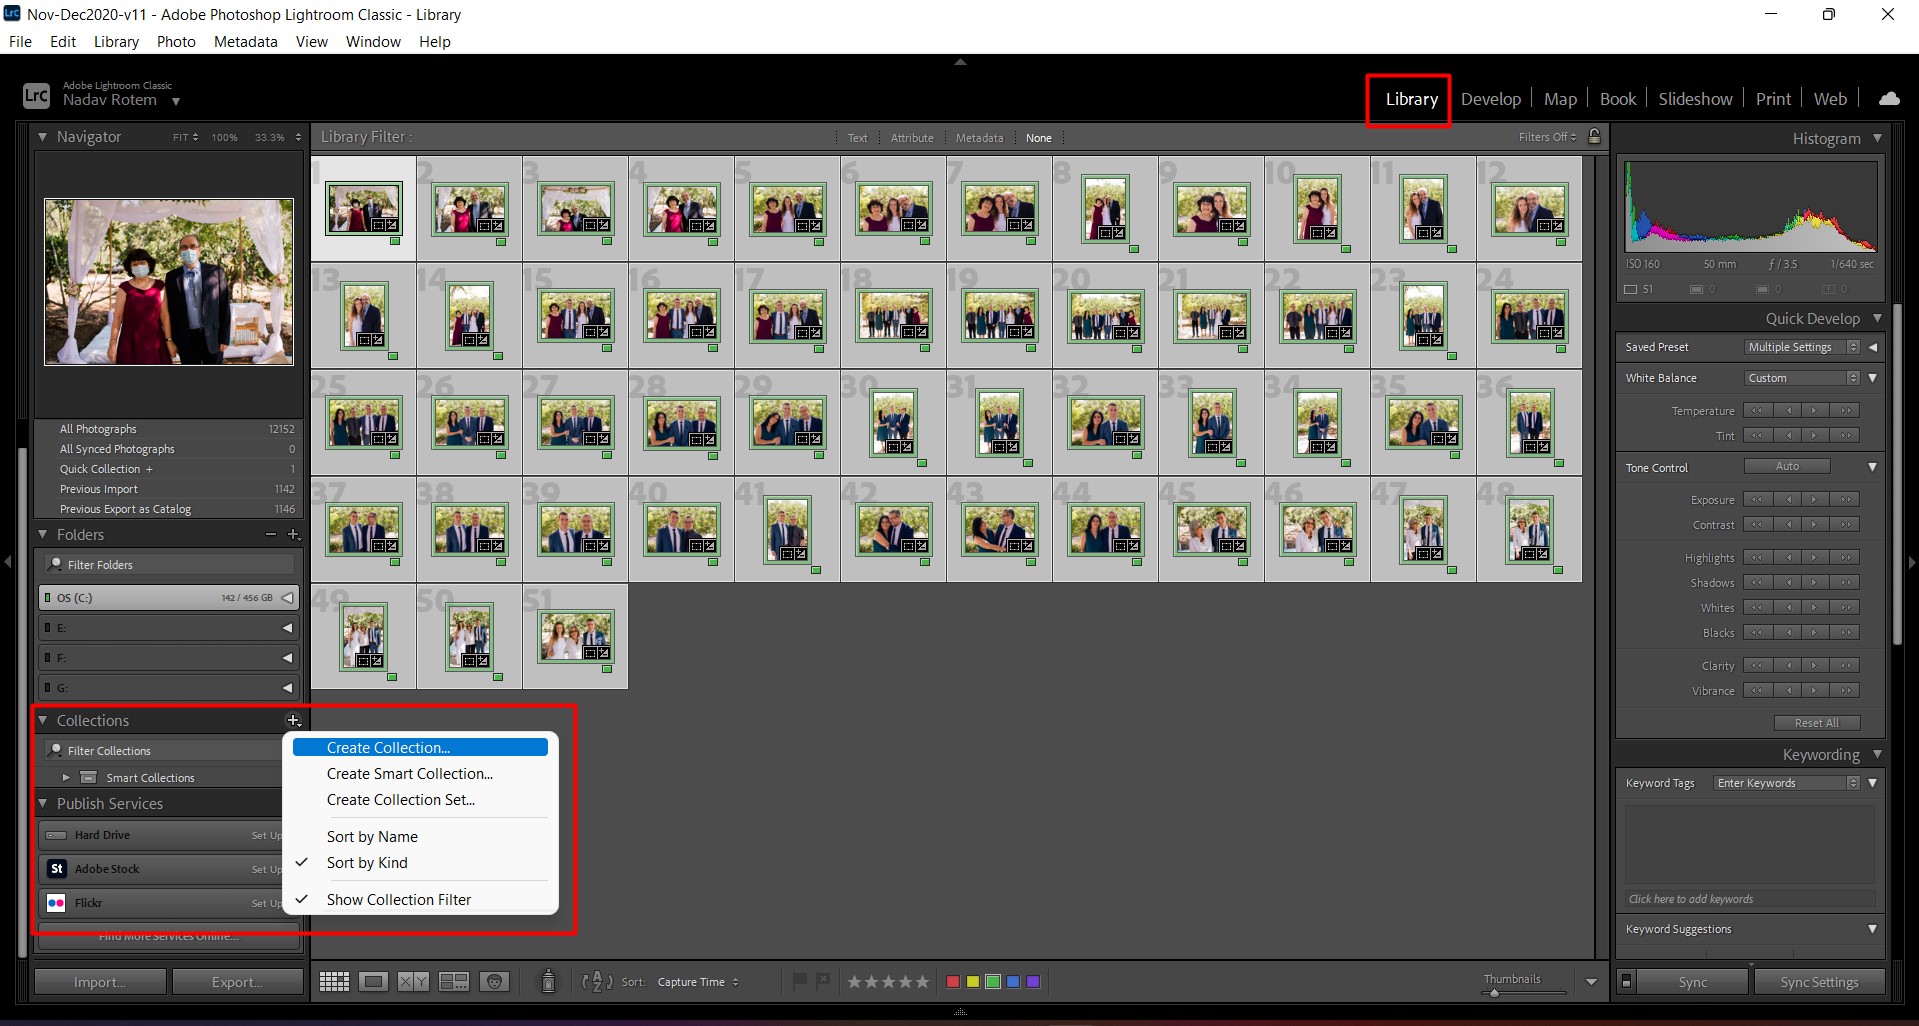This screenshot has height=1026, width=1919.
Task: Set flag as Rejected icon
Action: (x=823, y=981)
